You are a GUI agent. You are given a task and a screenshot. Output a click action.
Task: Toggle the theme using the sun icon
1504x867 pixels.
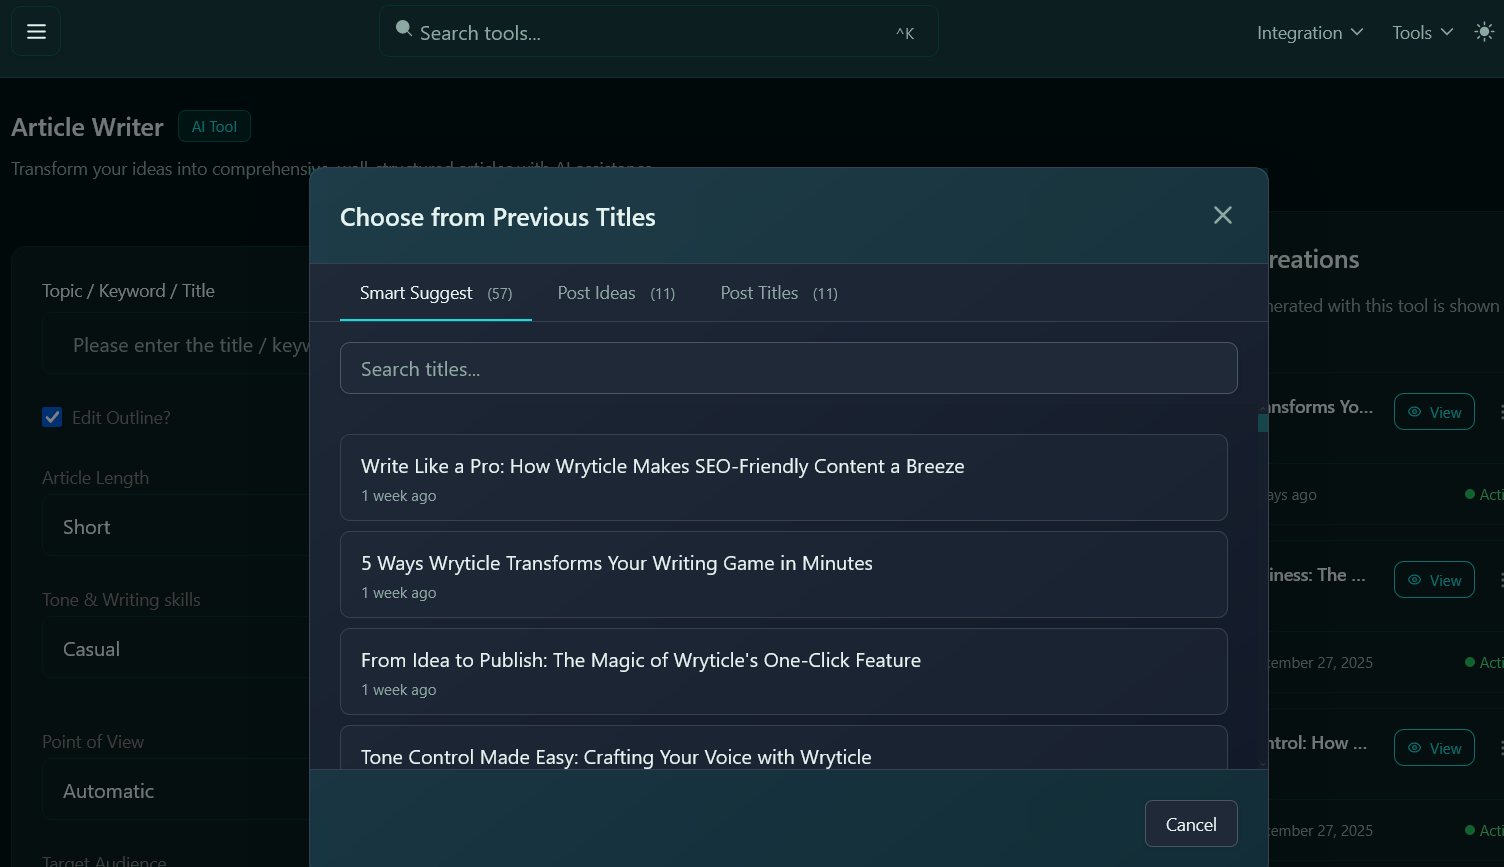click(x=1484, y=31)
